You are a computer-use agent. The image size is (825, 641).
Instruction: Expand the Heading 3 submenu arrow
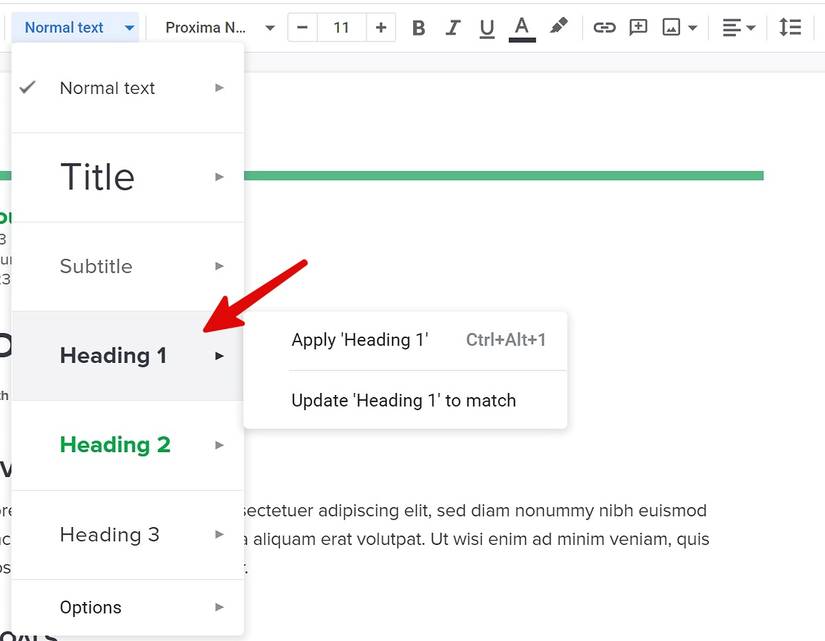[x=219, y=535]
